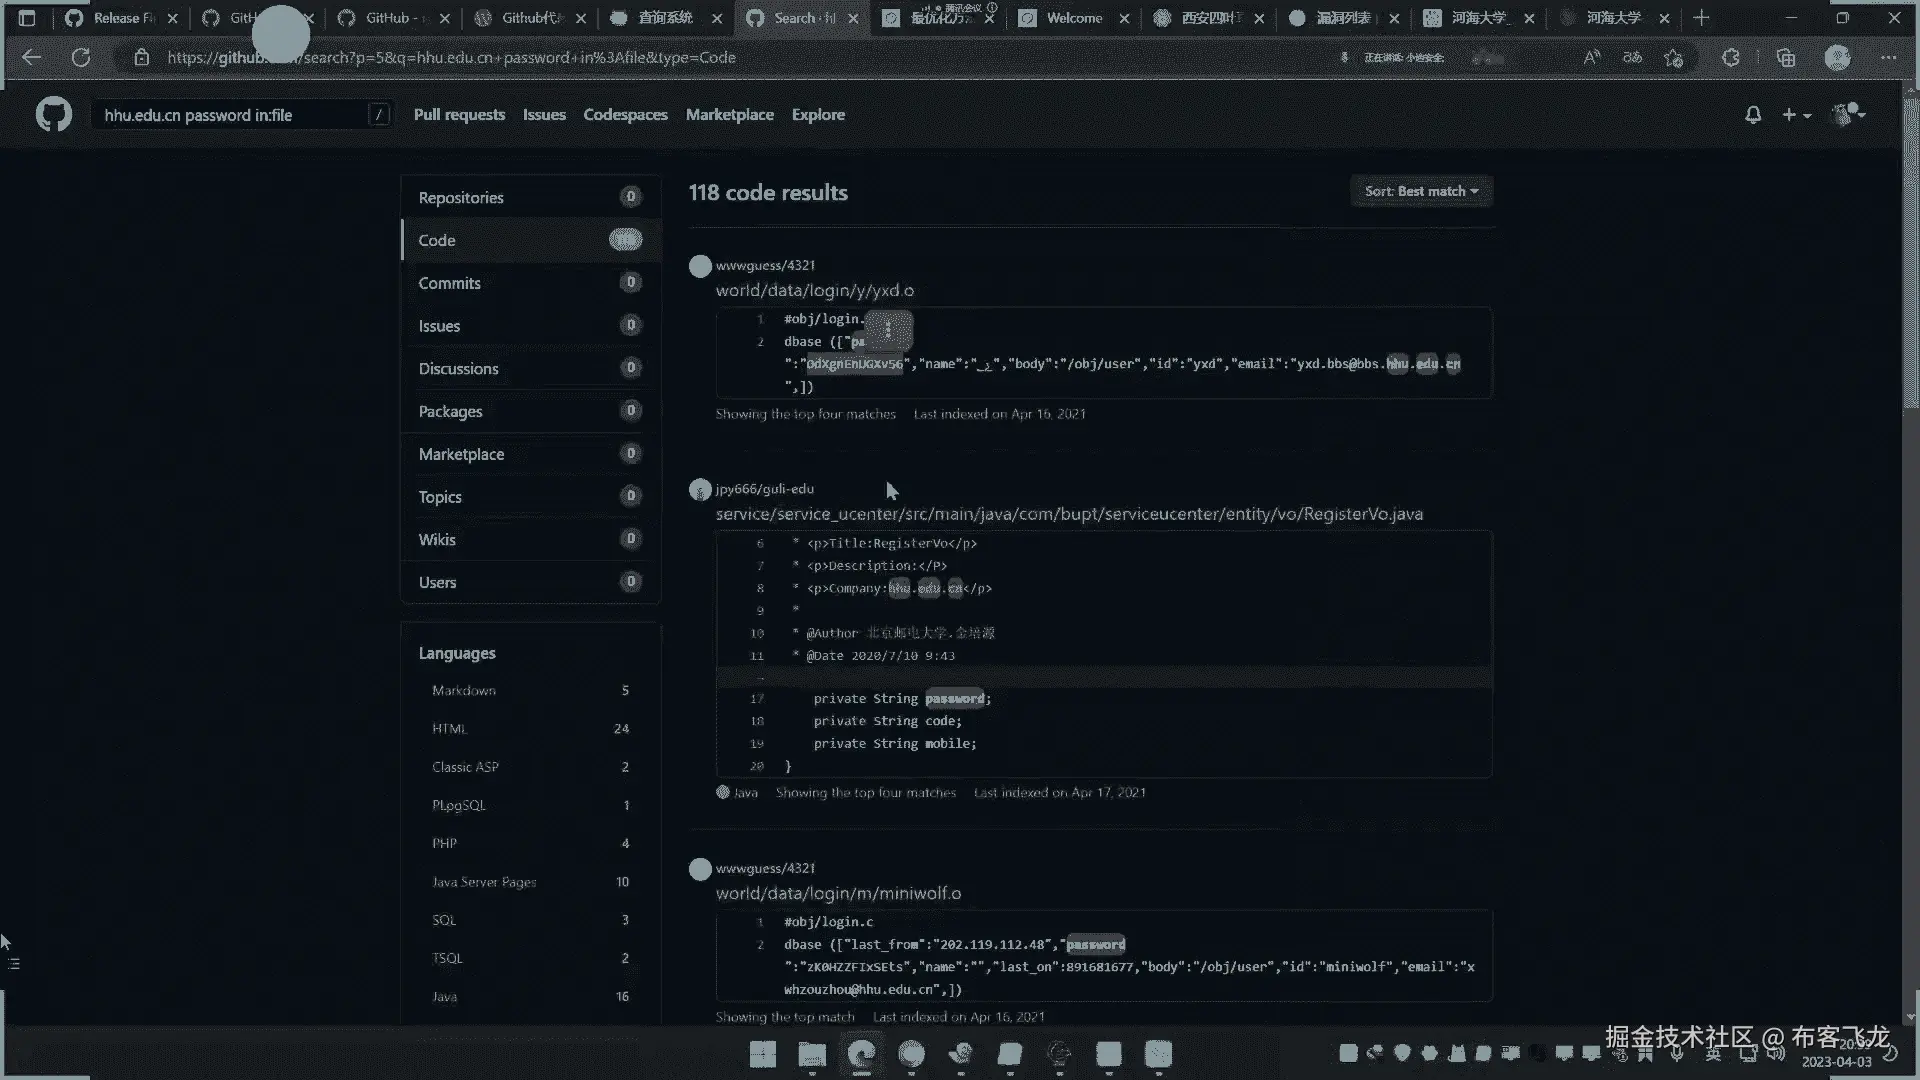The height and width of the screenshot is (1080, 1920).
Task: Open the notifications bell icon
Action: pyautogui.click(x=1752, y=115)
